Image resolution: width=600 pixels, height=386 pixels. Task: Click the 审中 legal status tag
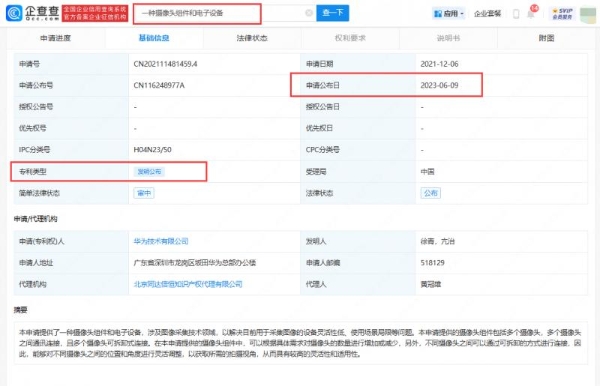(x=144, y=193)
